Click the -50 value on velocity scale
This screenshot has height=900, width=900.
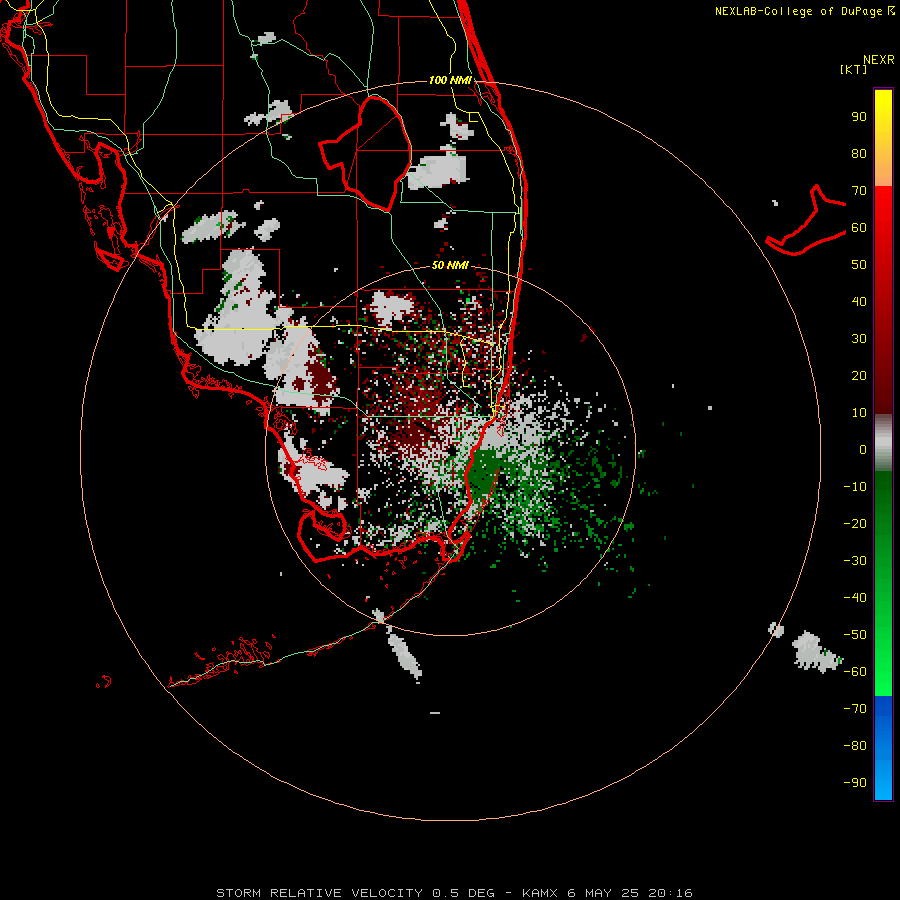pyautogui.click(x=855, y=635)
